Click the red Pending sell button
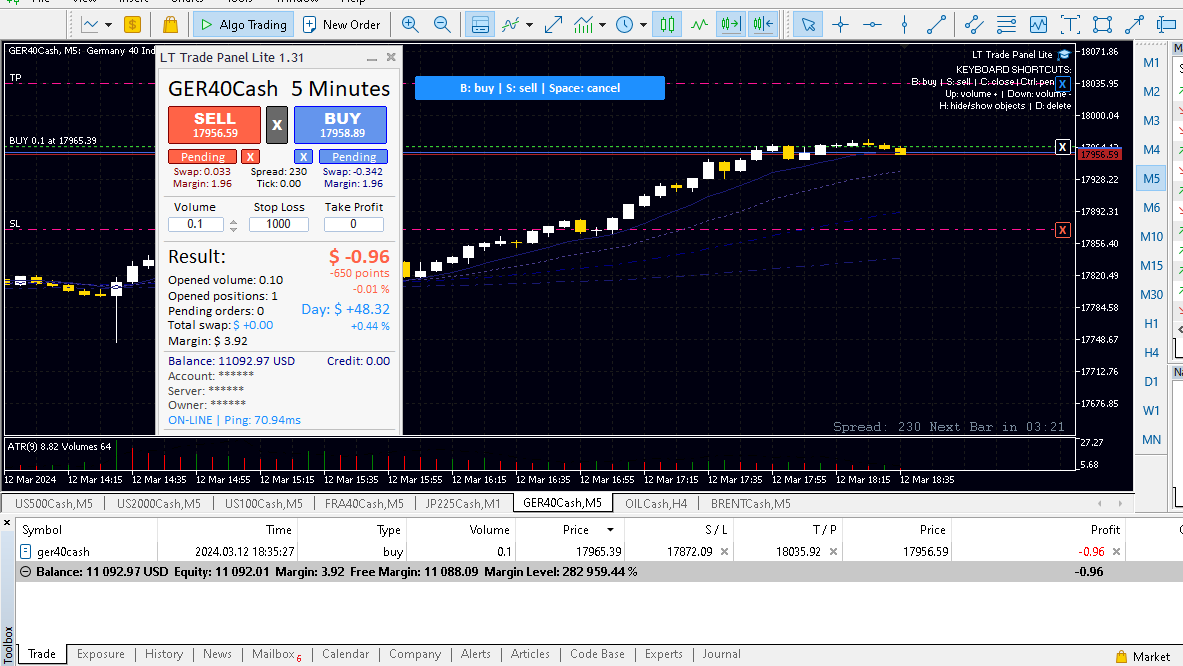The width and height of the screenshot is (1183, 666). pyautogui.click(x=202, y=157)
